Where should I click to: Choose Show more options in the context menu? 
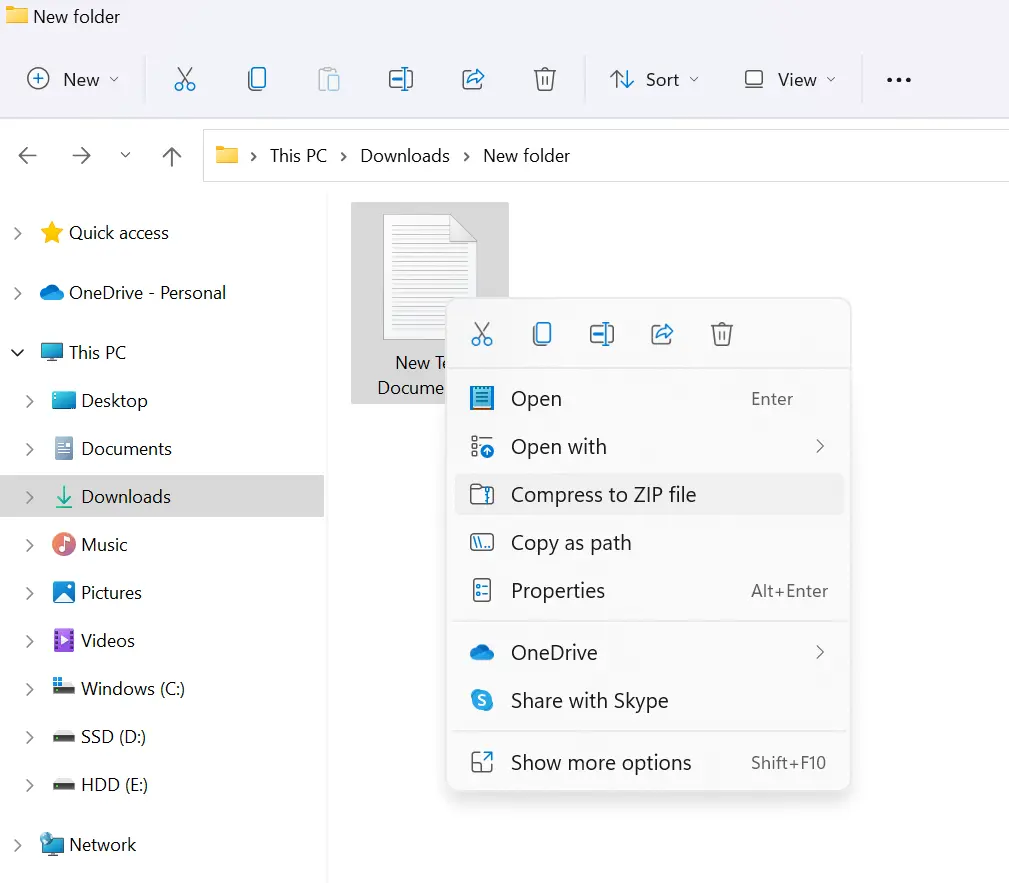pos(601,763)
